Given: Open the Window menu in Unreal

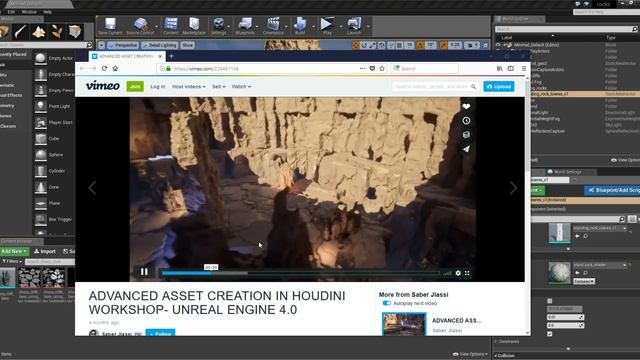Looking at the screenshot, I should pyautogui.click(x=29, y=12).
